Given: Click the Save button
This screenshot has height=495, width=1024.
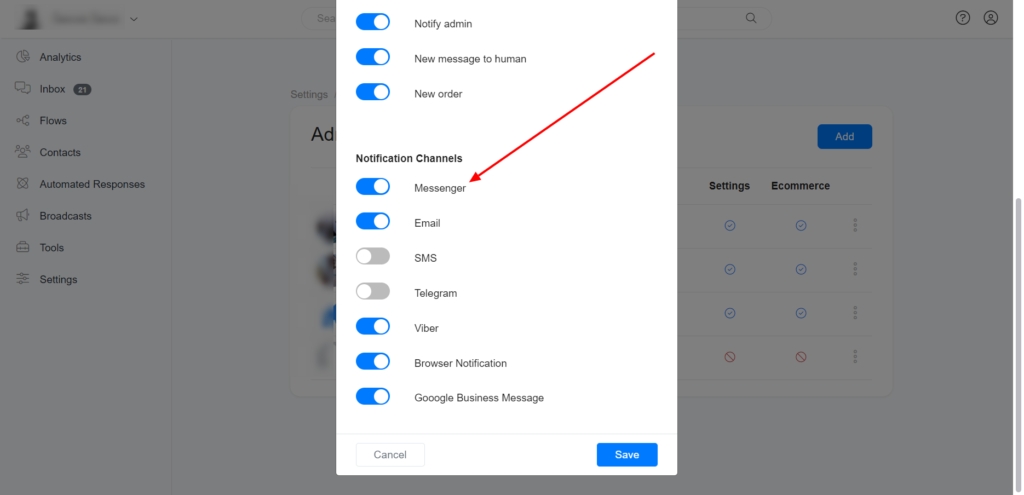Looking at the screenshot, I should pyautogui.click(x=627, y=455).
